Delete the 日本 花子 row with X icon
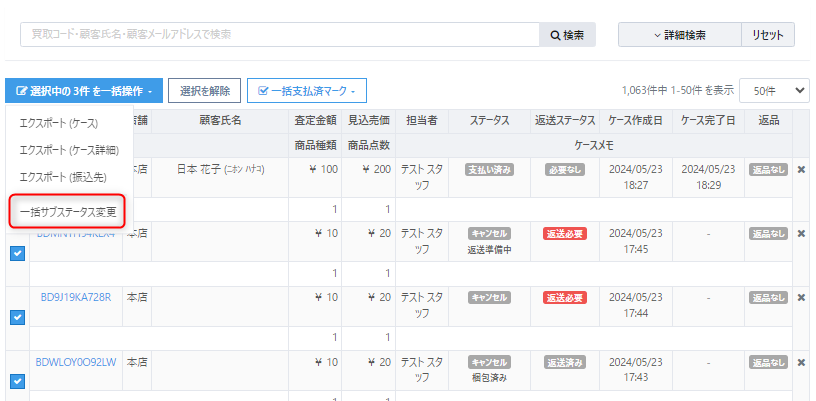Viewport: 816px width, 401px height. [800, 169]
